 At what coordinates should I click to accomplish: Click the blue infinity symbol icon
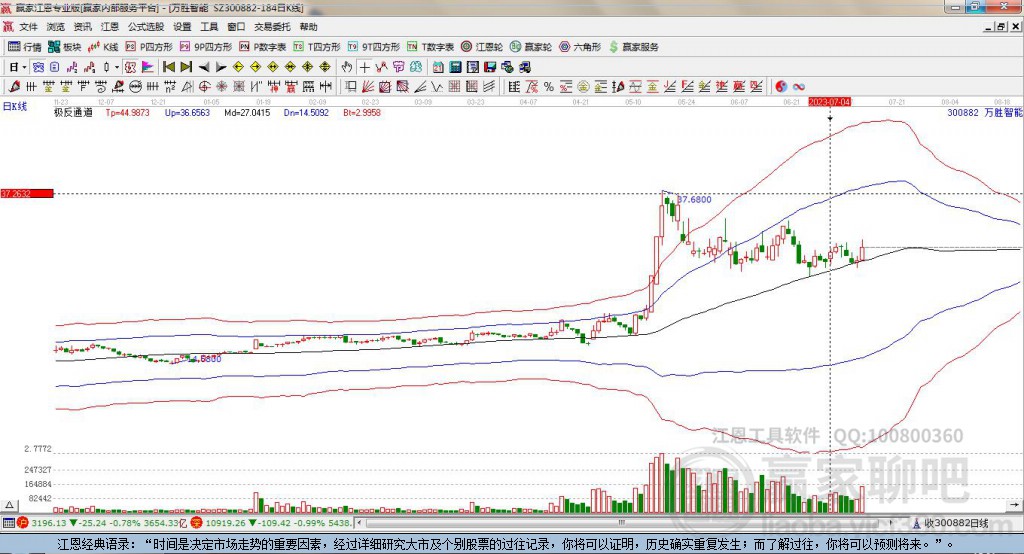pos(799,86)
